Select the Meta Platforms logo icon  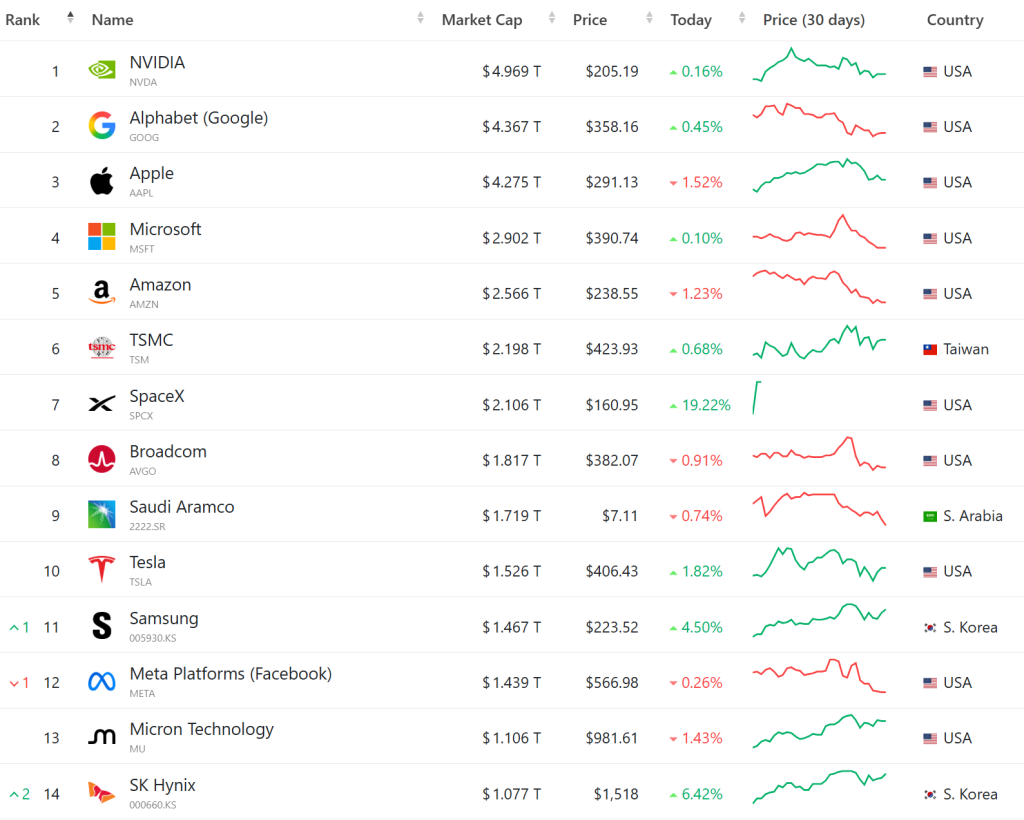coord(102,682)
